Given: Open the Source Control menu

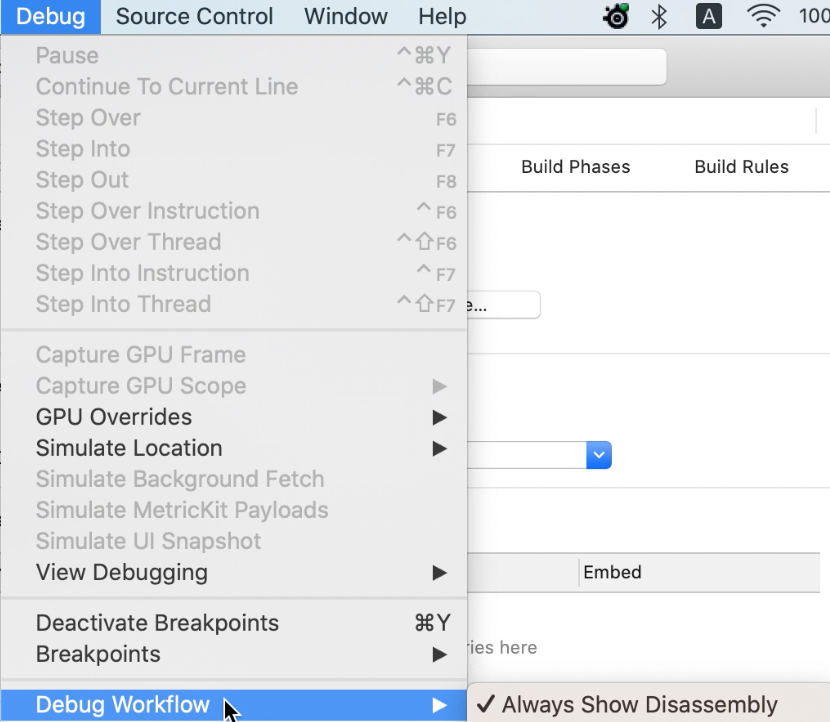Looking at the screenshot, I should pyautogui.click(x=194, y=16).
